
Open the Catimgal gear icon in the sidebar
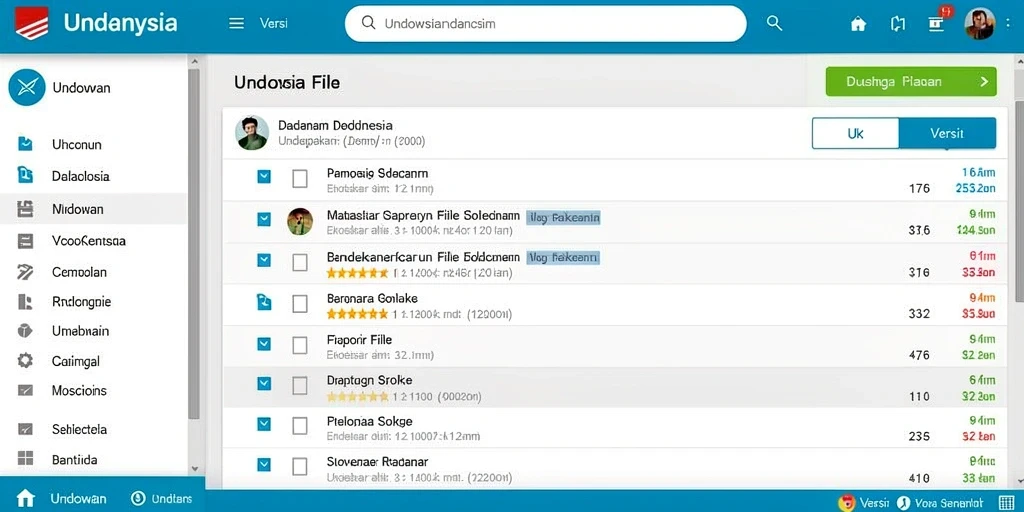click(x=25, y=360)
